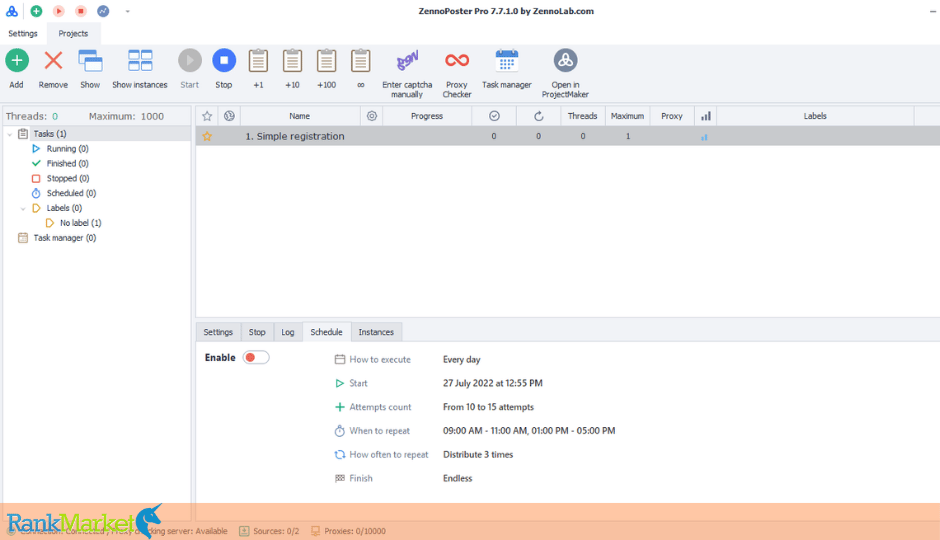This screenshot has height=540, width=940.
Task: Toggle the schedule Enable switch
Action: [x=256, y=358]
